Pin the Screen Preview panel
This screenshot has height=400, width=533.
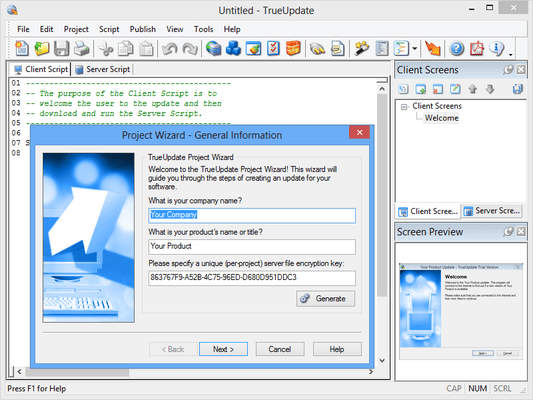point(508,232)
